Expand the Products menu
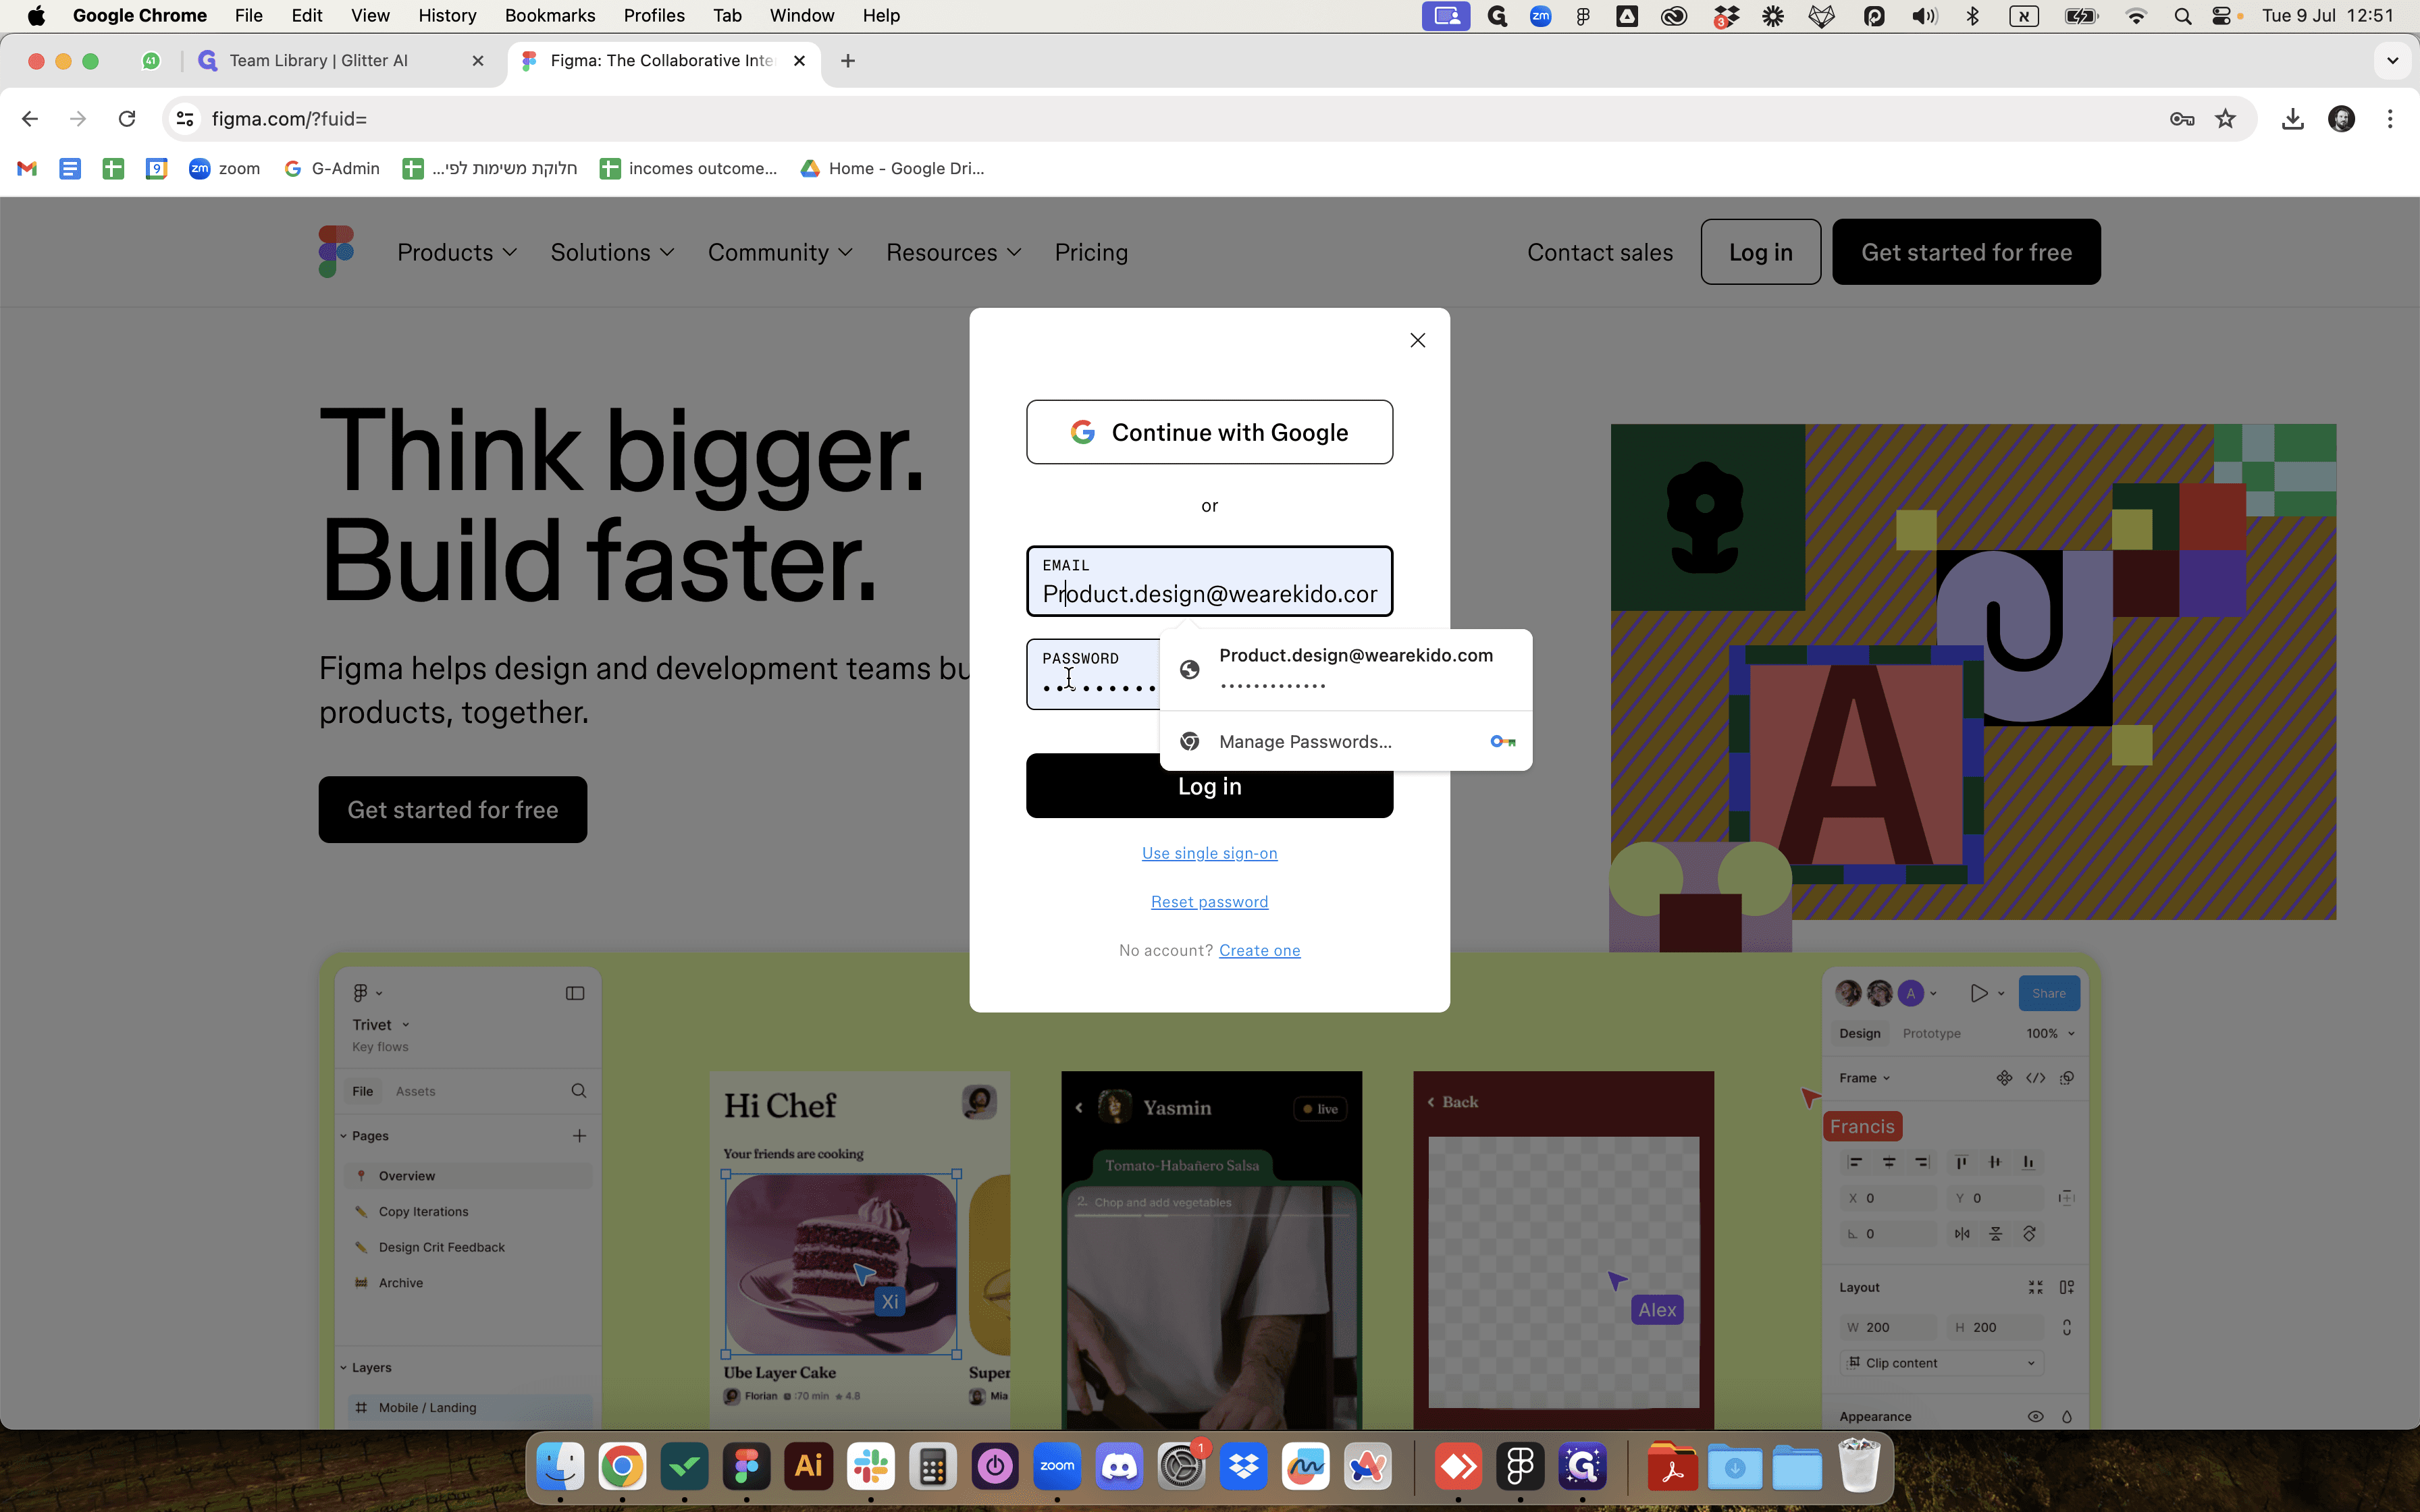The height and width of the screenshot is (1512, 2420). coord(457,252)
